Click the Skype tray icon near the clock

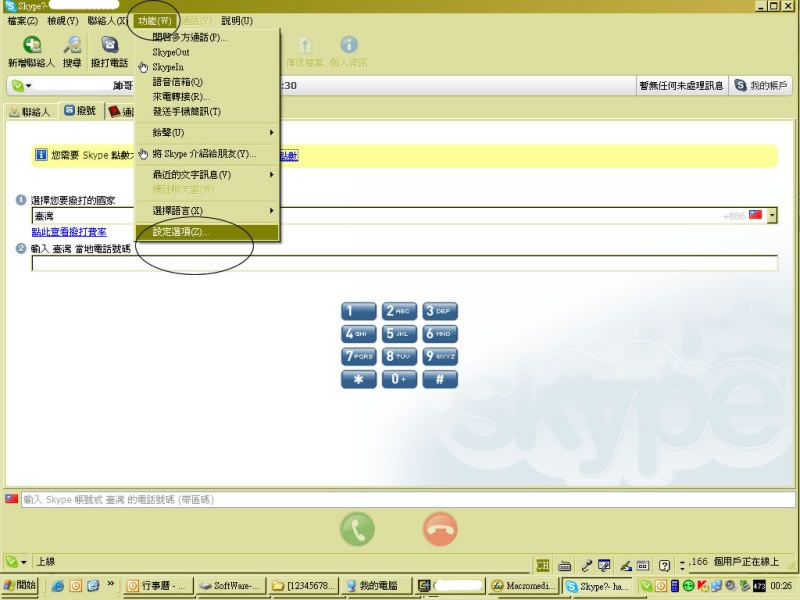[646, 586]
